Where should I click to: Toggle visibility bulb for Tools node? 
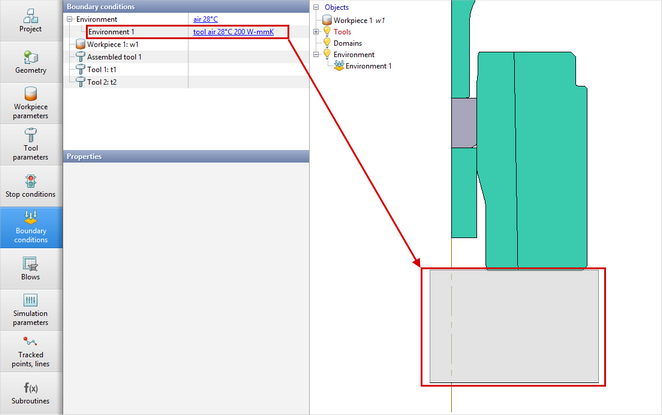coord(327,31)
